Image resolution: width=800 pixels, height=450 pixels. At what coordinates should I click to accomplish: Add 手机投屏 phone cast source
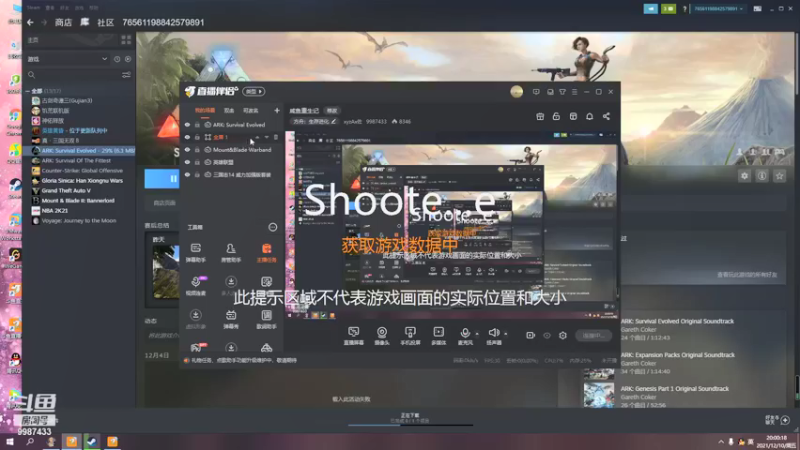click(x=410, y=336)
